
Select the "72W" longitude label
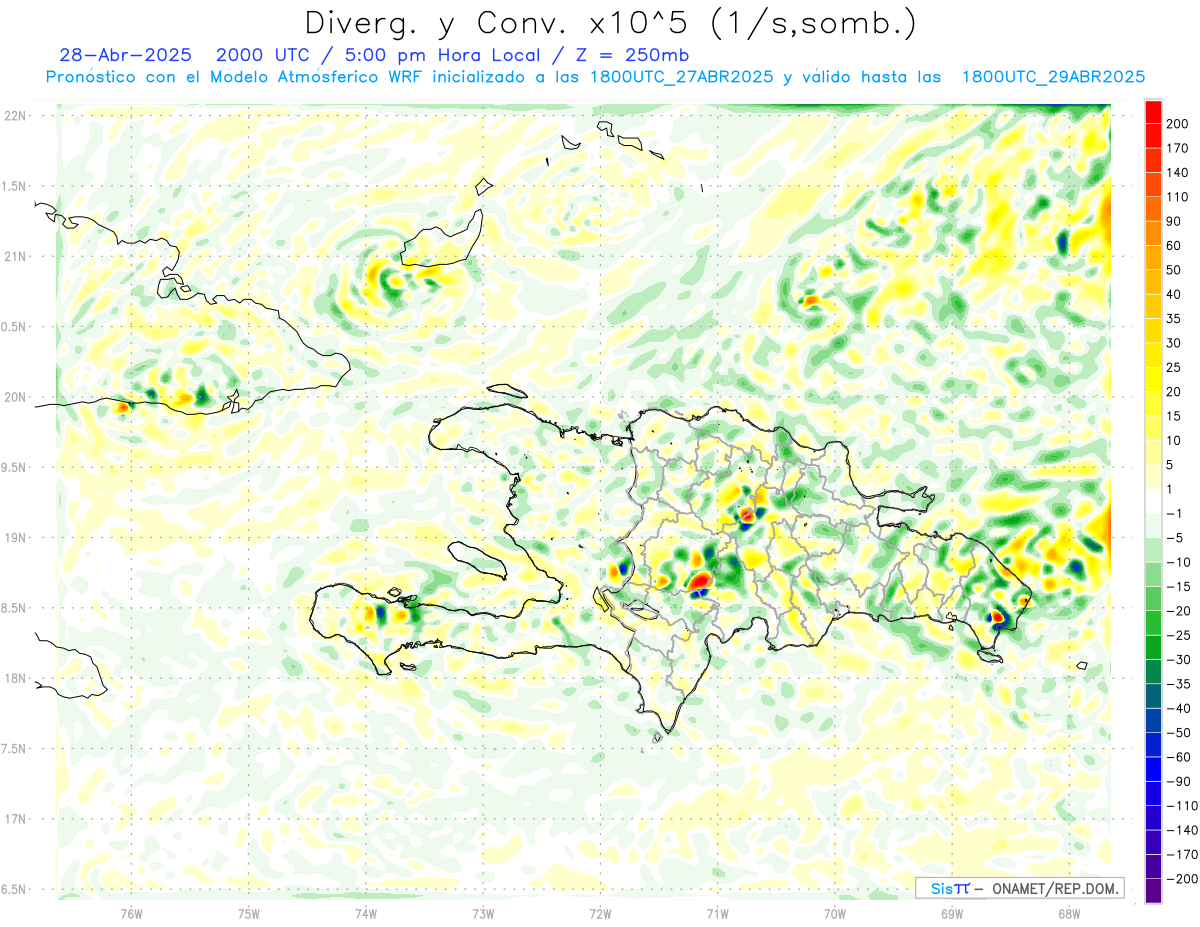click(x=600, y=914)
